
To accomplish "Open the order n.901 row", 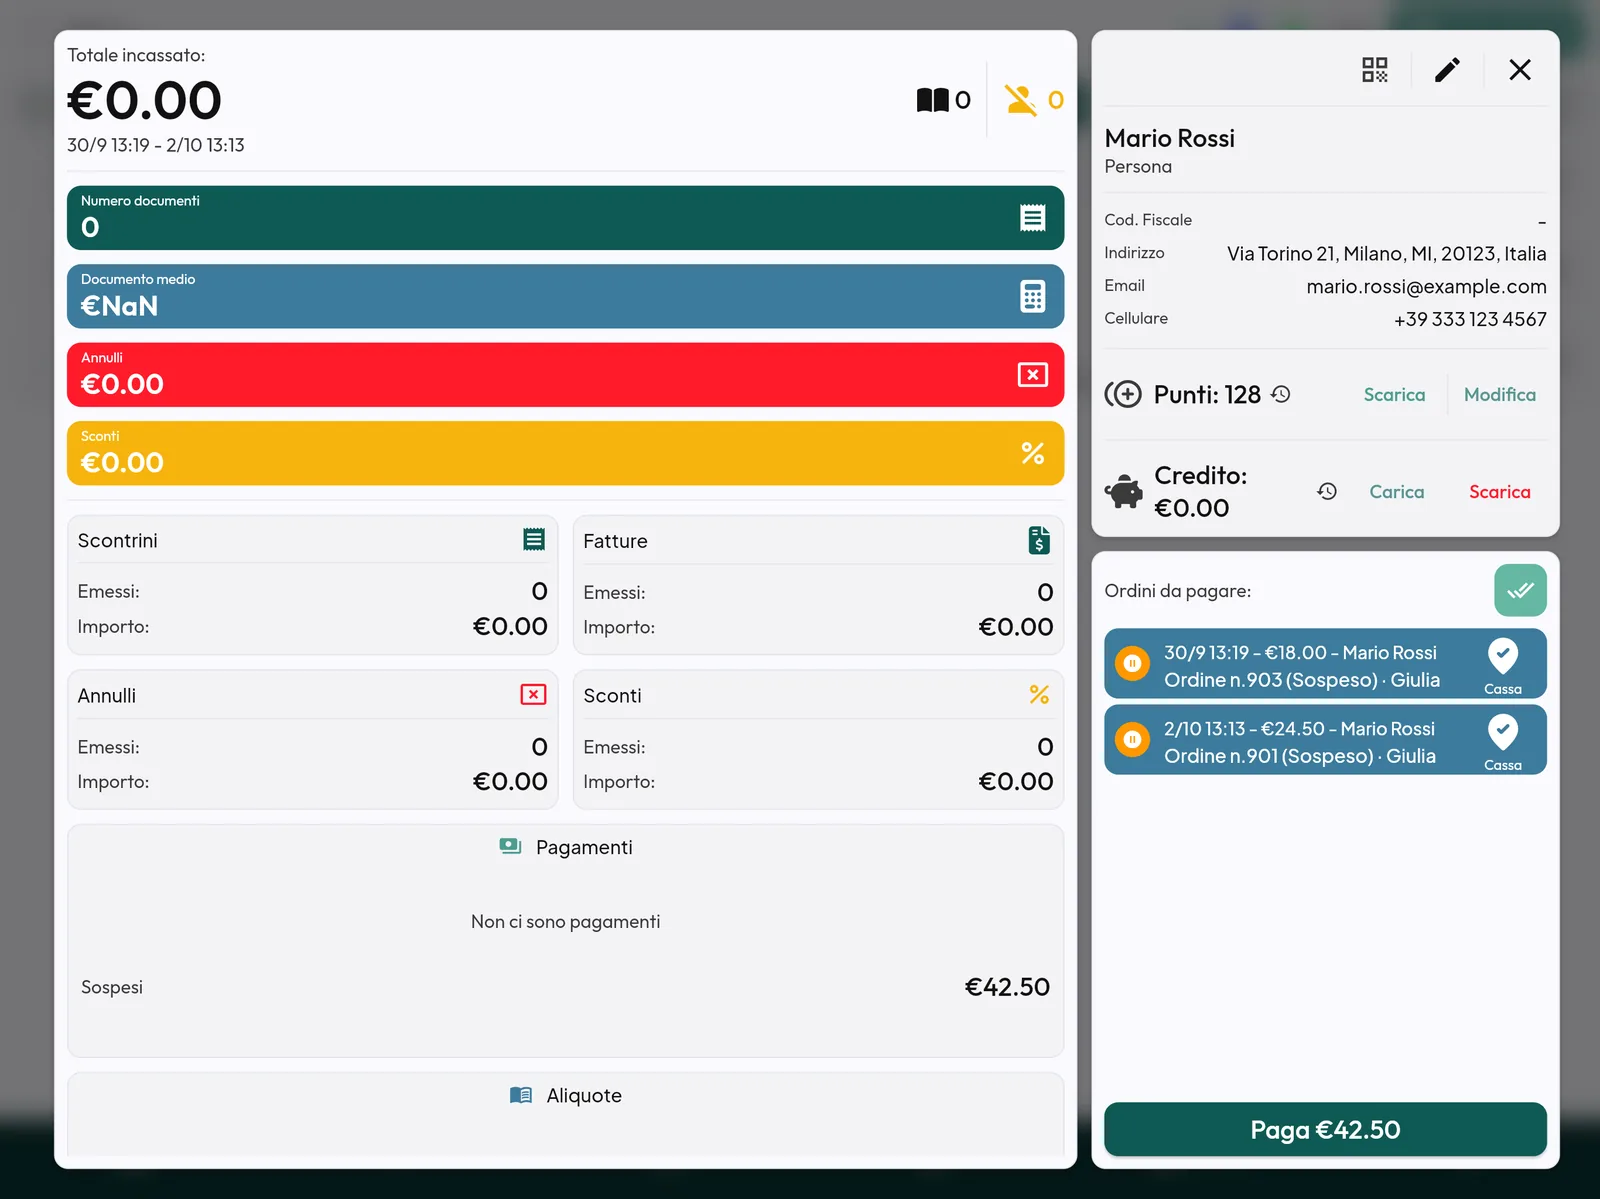I will 1325,740.
